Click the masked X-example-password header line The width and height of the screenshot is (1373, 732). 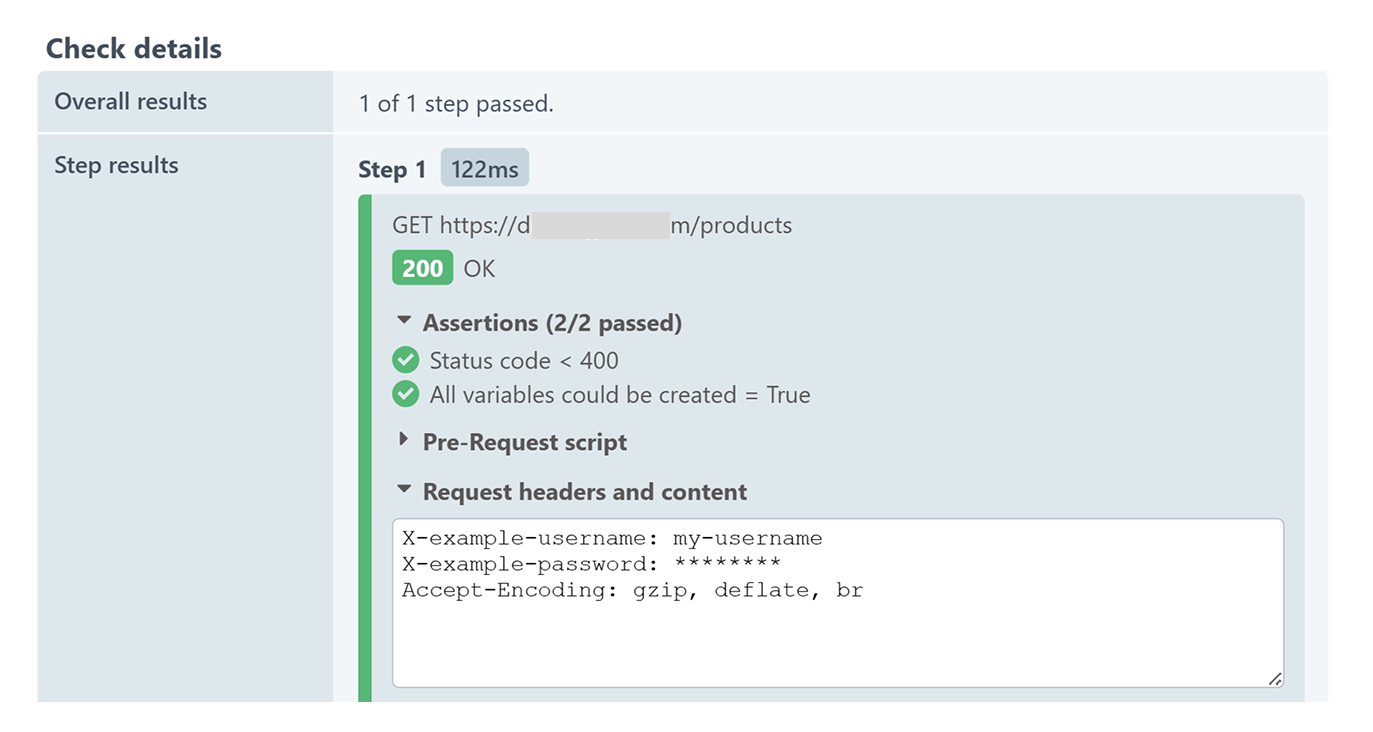click(591, 565)
